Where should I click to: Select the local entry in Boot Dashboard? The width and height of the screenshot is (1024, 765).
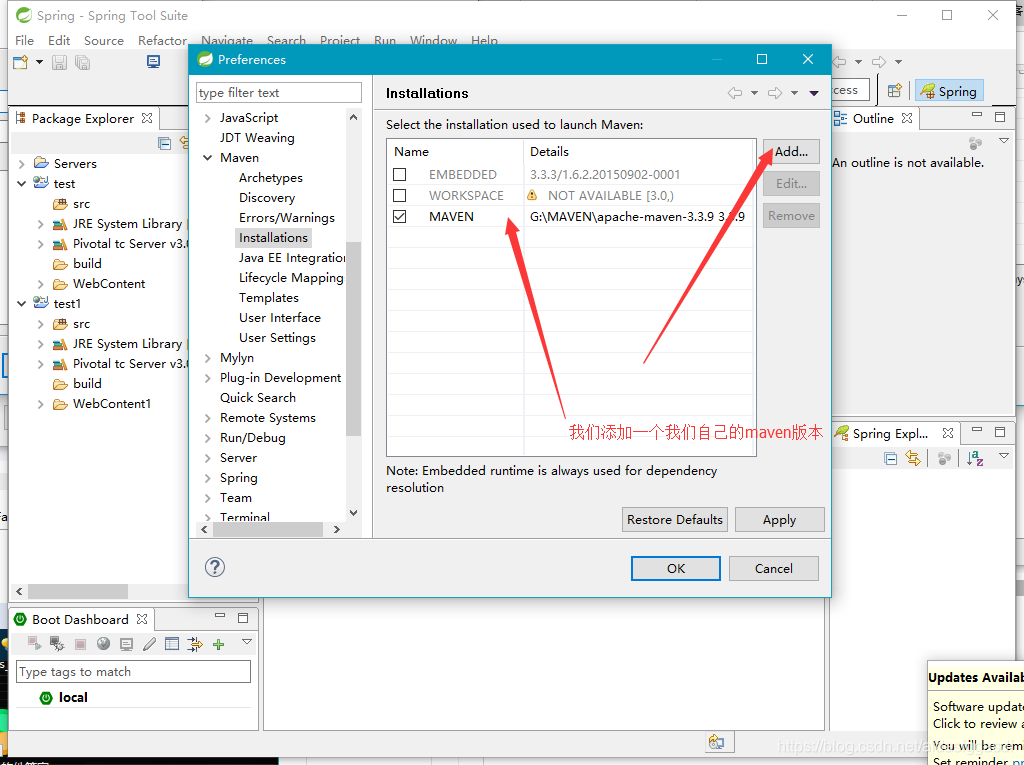[72, 697]
